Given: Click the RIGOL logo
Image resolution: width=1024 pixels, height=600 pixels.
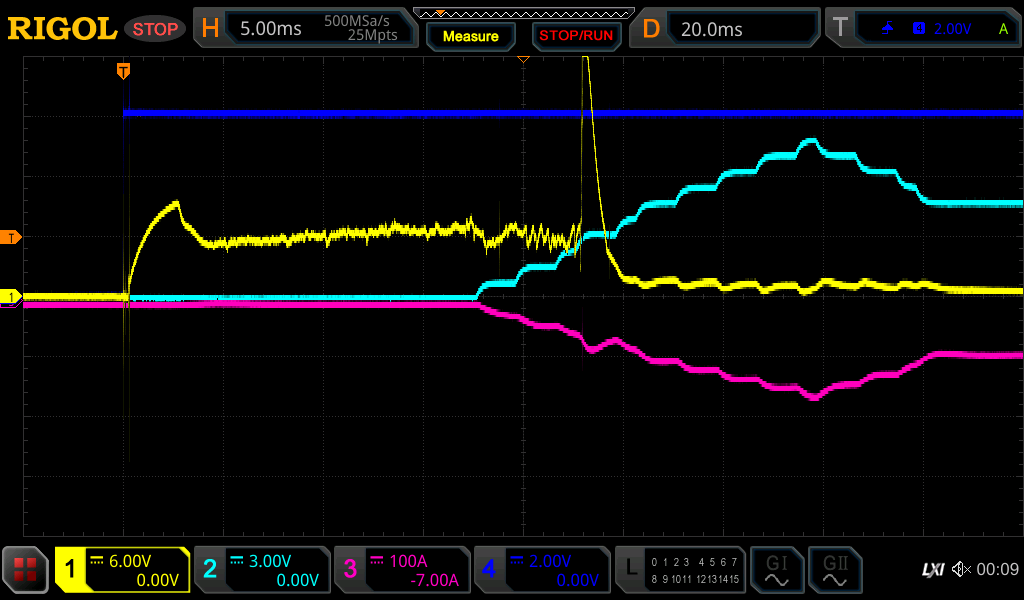Looking at the screenshot, I should coord(62,29).
